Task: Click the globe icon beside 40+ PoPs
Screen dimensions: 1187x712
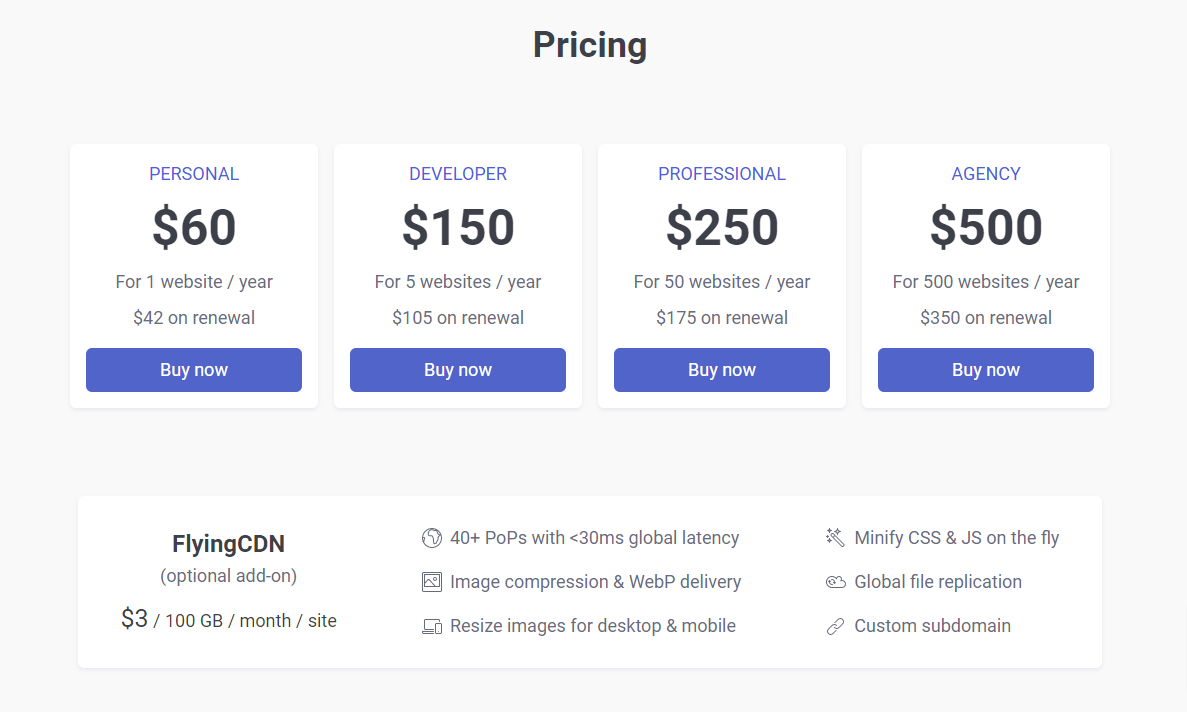Action: (x=431, y=538)
